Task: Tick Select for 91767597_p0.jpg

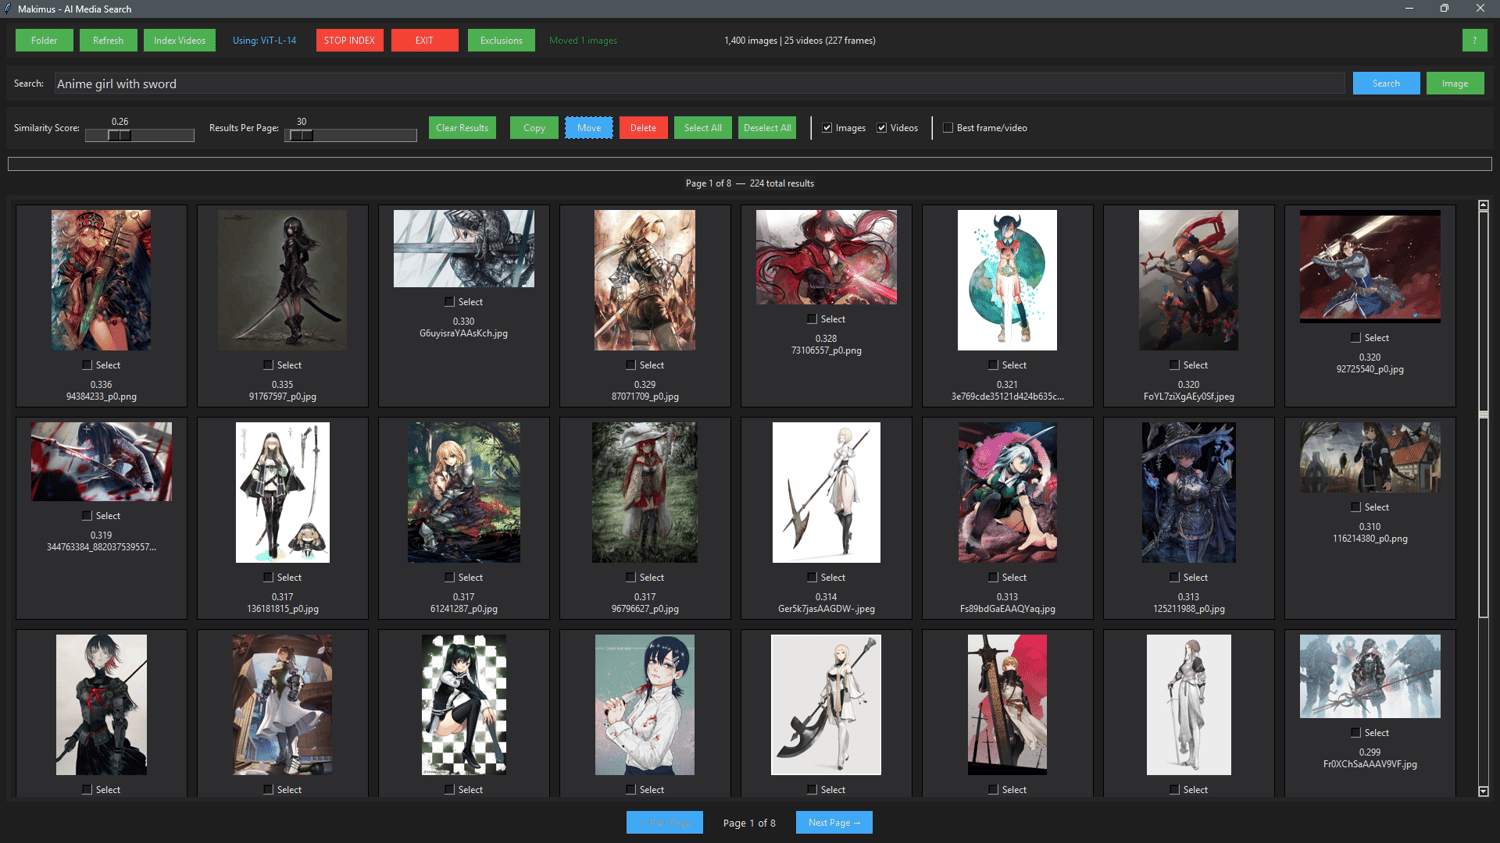Action: [268, 365]
